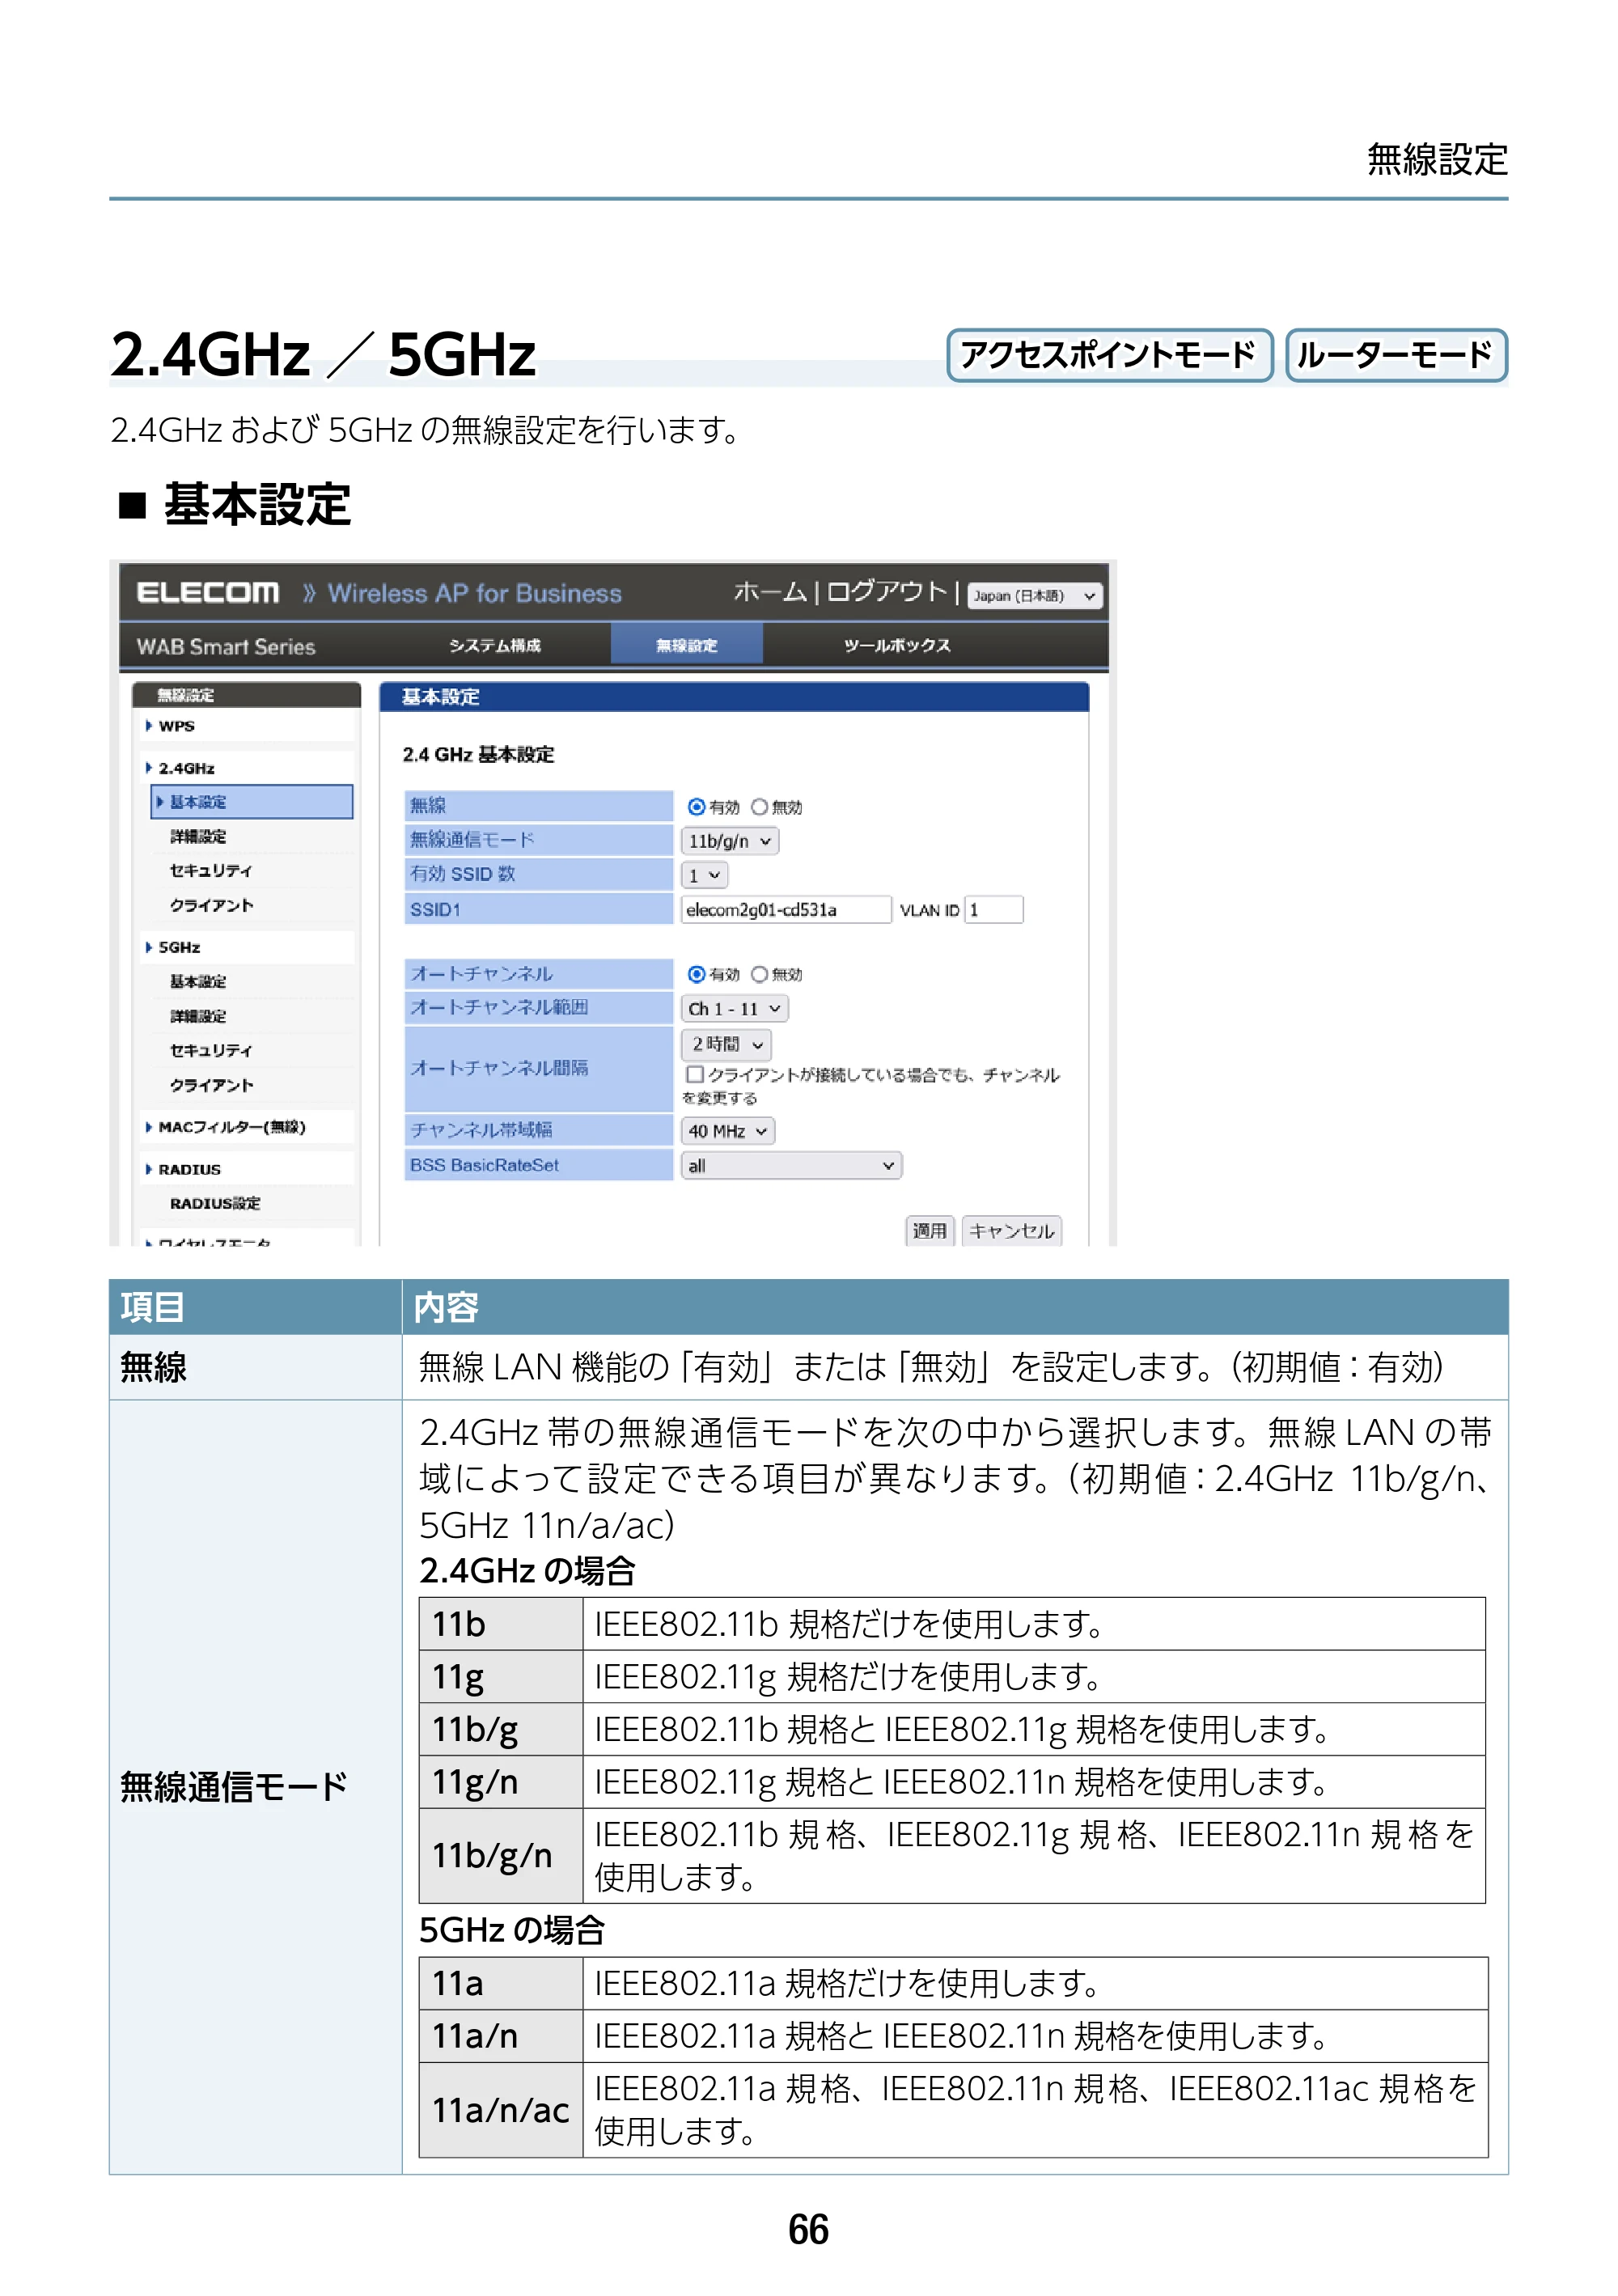
Task: Open the 無線通信モード 11b/g/n dropdown
Action: point(729,841)
